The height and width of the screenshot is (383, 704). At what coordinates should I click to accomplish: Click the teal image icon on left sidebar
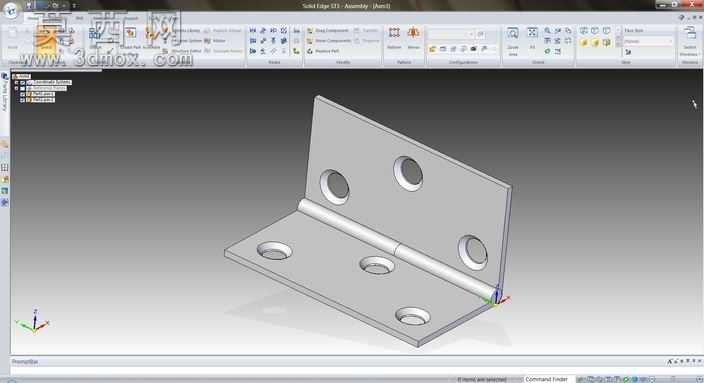pos(4,191)
